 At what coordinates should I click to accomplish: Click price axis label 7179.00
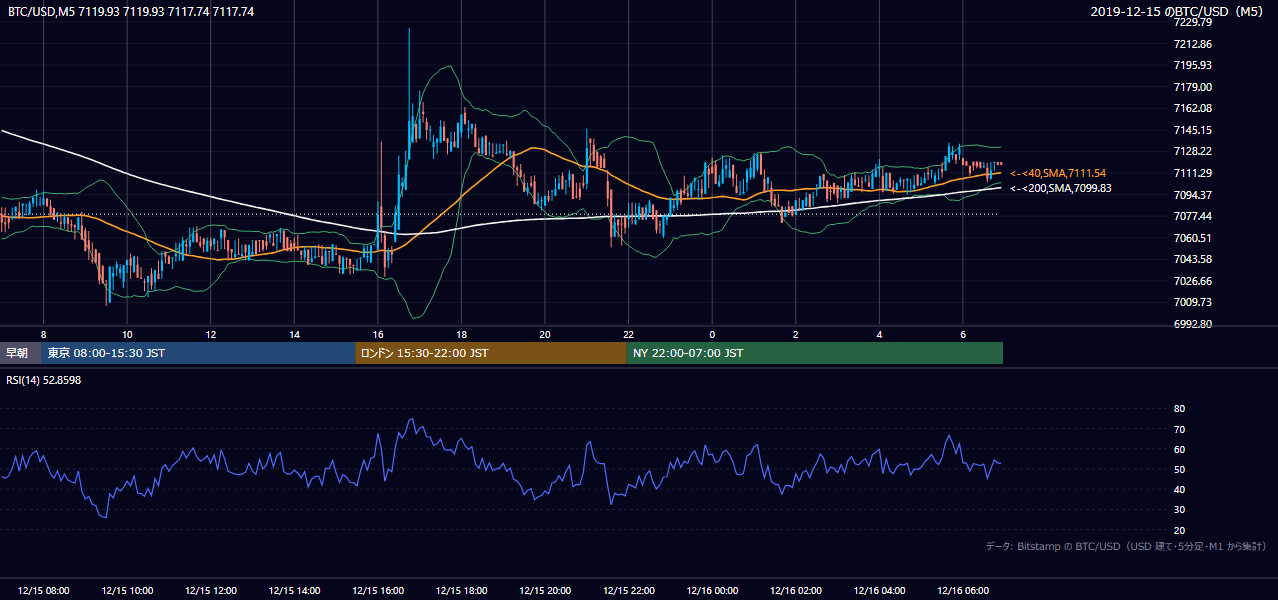[1193, 87]
